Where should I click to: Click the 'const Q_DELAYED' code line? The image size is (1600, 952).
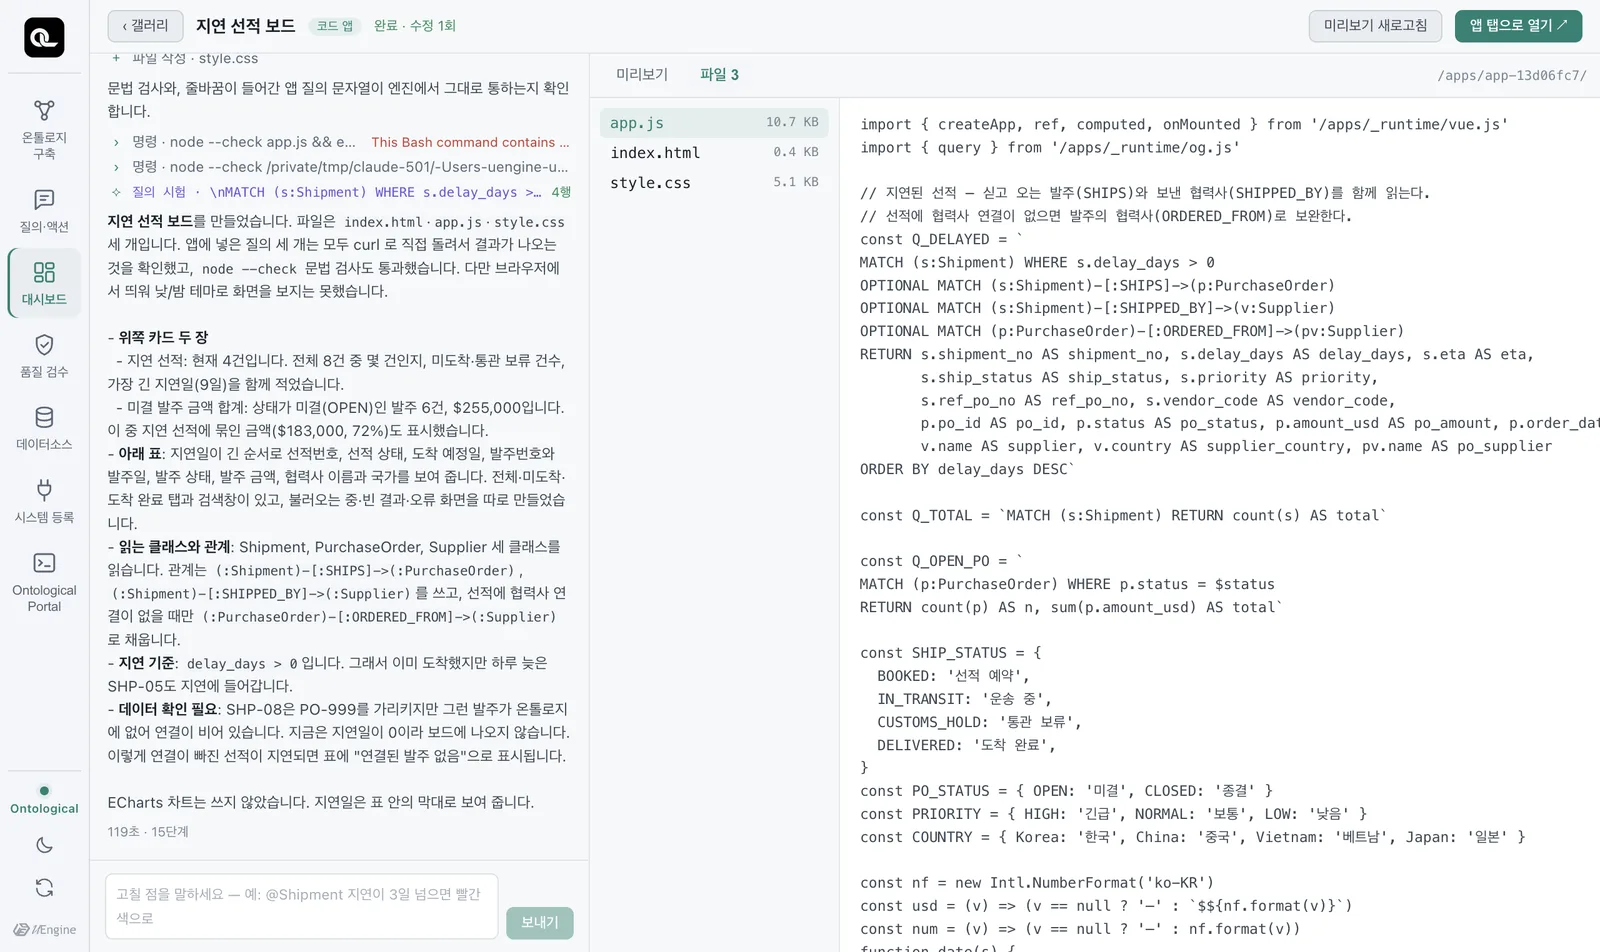coord(942,240)
